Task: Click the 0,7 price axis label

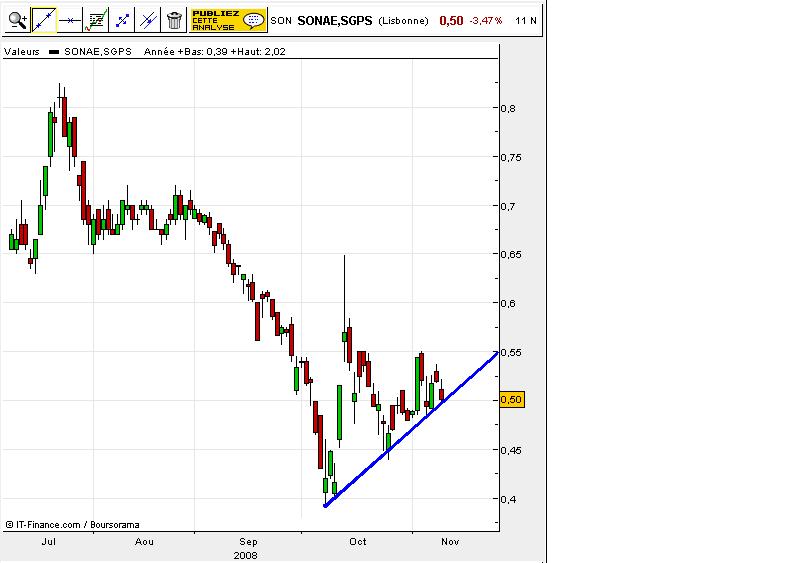Action: (508, 206)
